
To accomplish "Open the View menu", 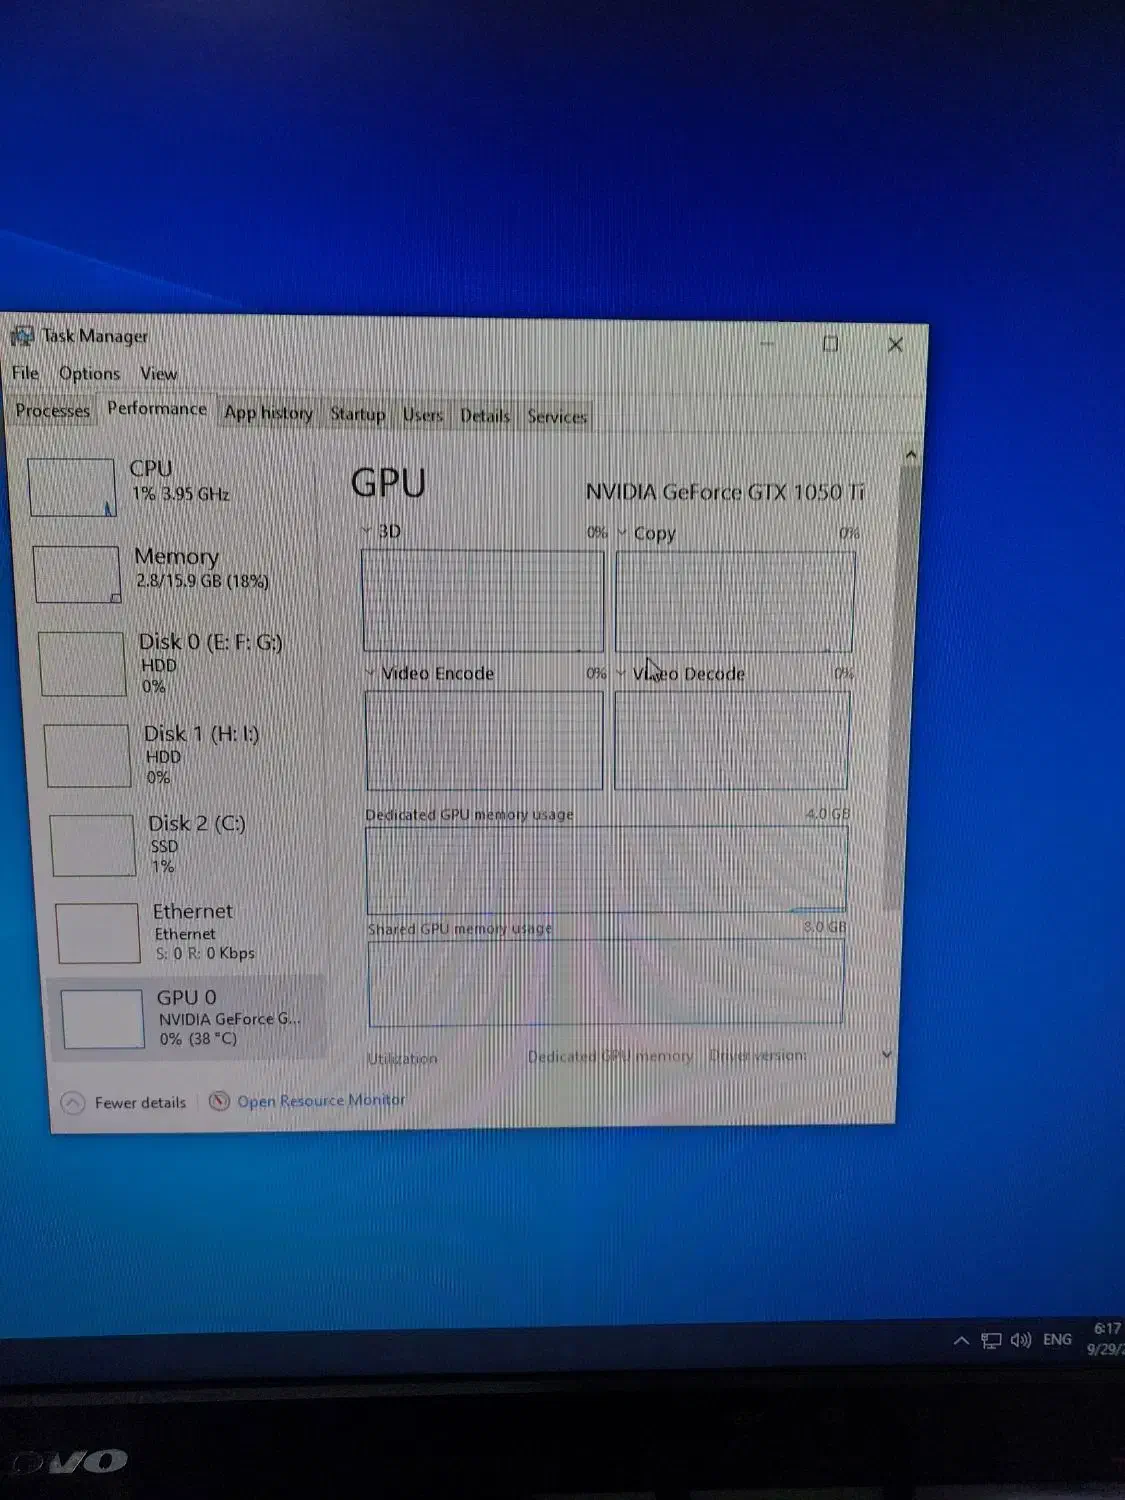I will (158, 373).
